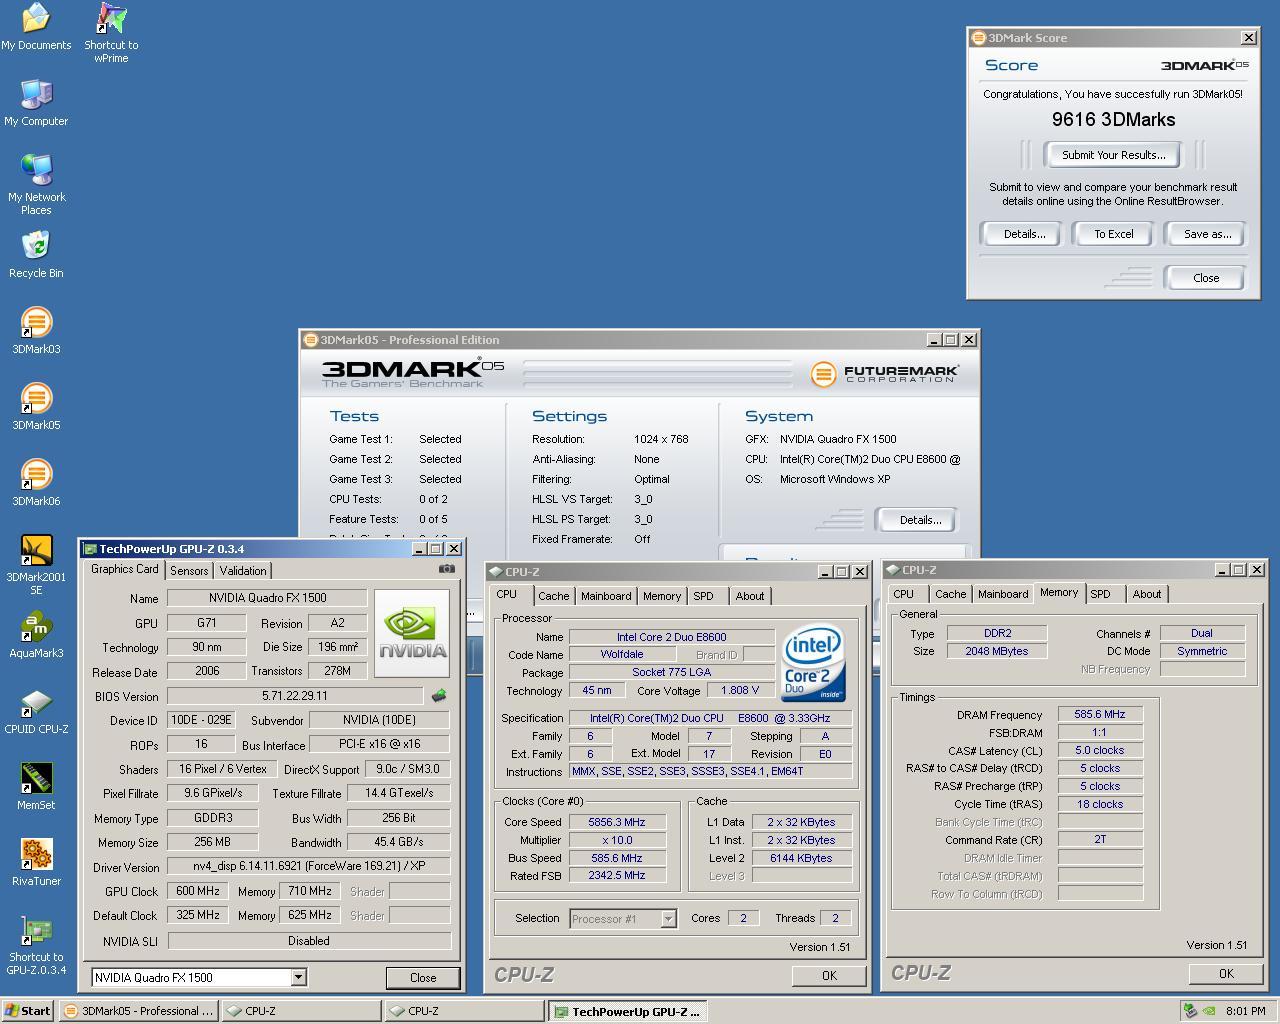1280x1024 pixels.
Task: Click DRAM Frequency value 585.6 MHz
Action: click(1100, 715)
